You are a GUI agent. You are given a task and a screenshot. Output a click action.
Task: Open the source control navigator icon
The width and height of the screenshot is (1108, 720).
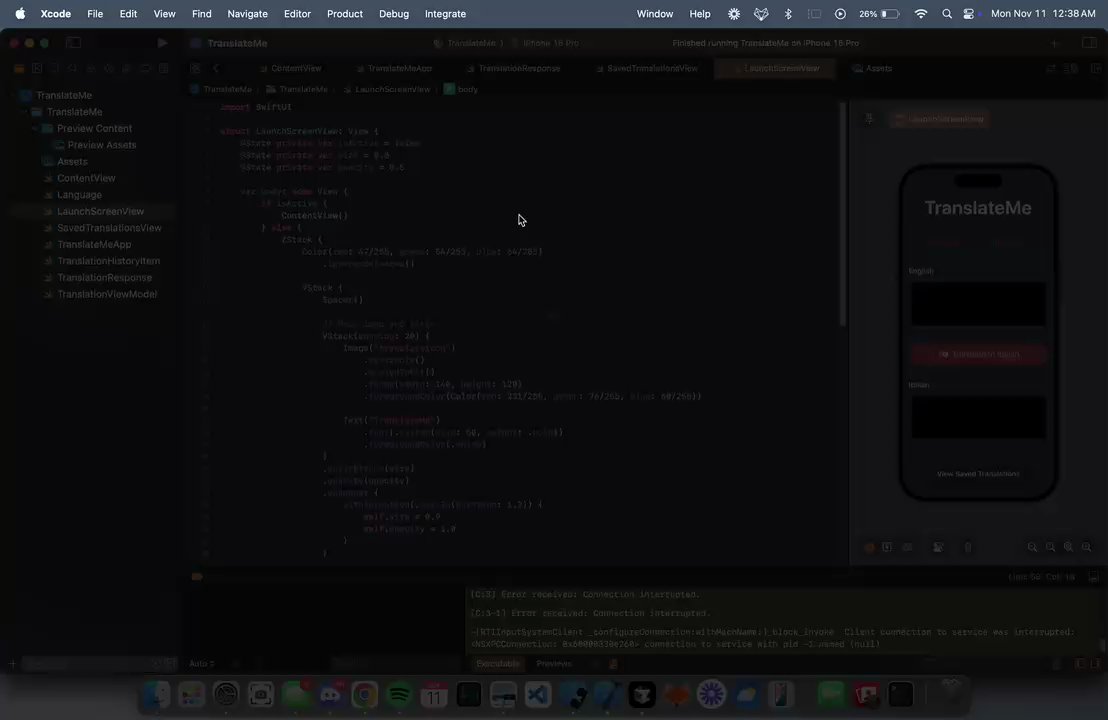click(x=37, y=69)
